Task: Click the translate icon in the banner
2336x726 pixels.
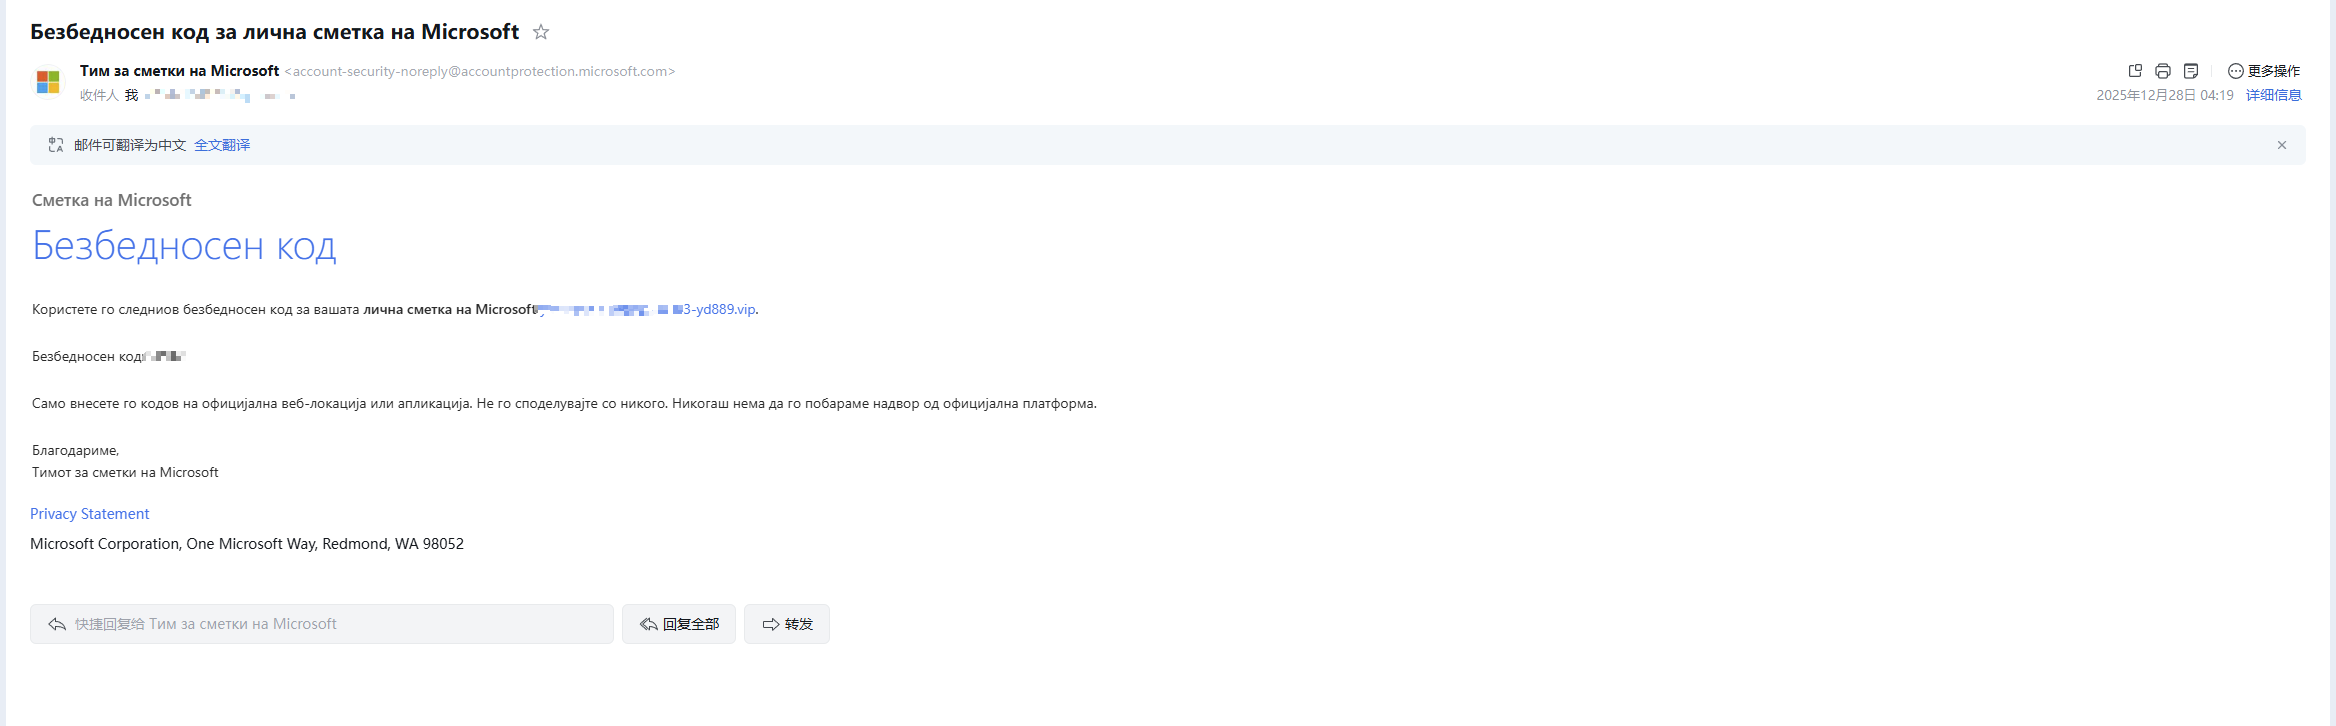Action: 56,145
